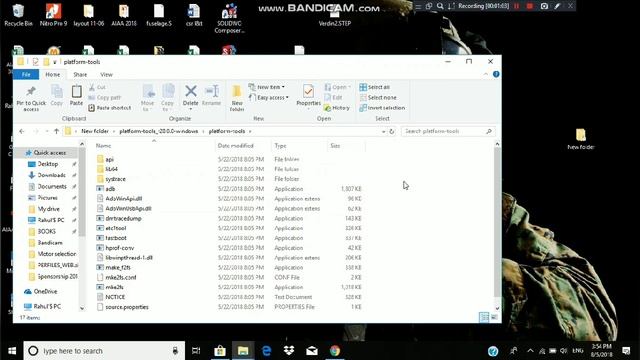Sort by Name column header

154,146
